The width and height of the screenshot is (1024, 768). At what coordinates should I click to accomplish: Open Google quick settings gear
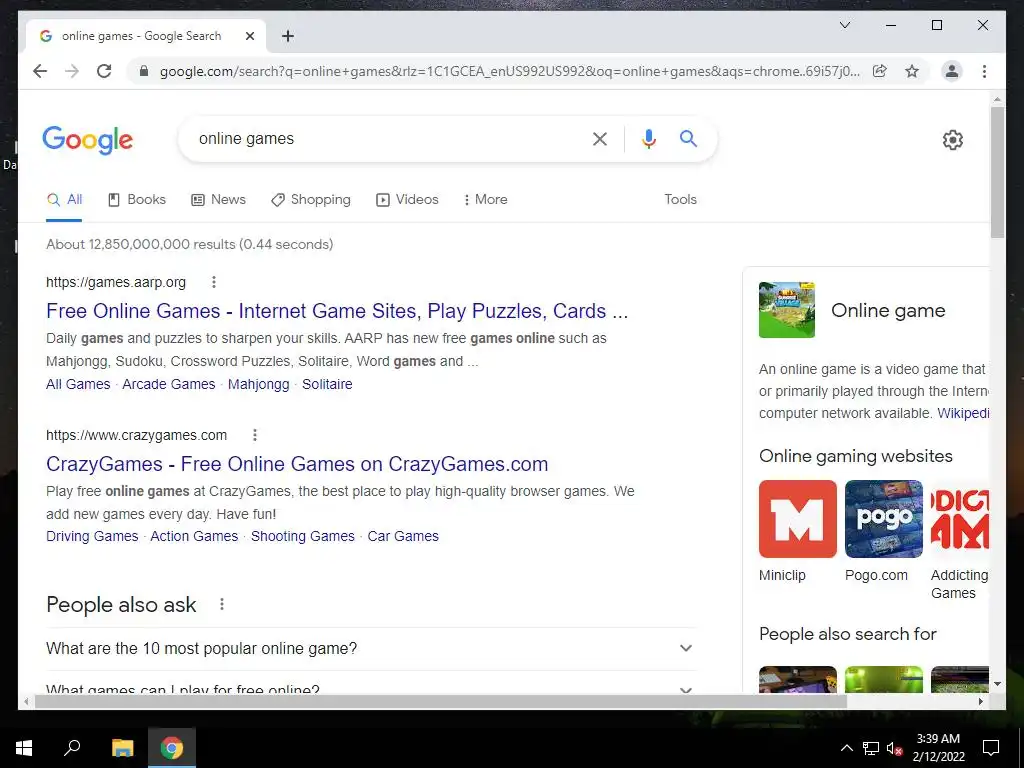coord(953,140)
